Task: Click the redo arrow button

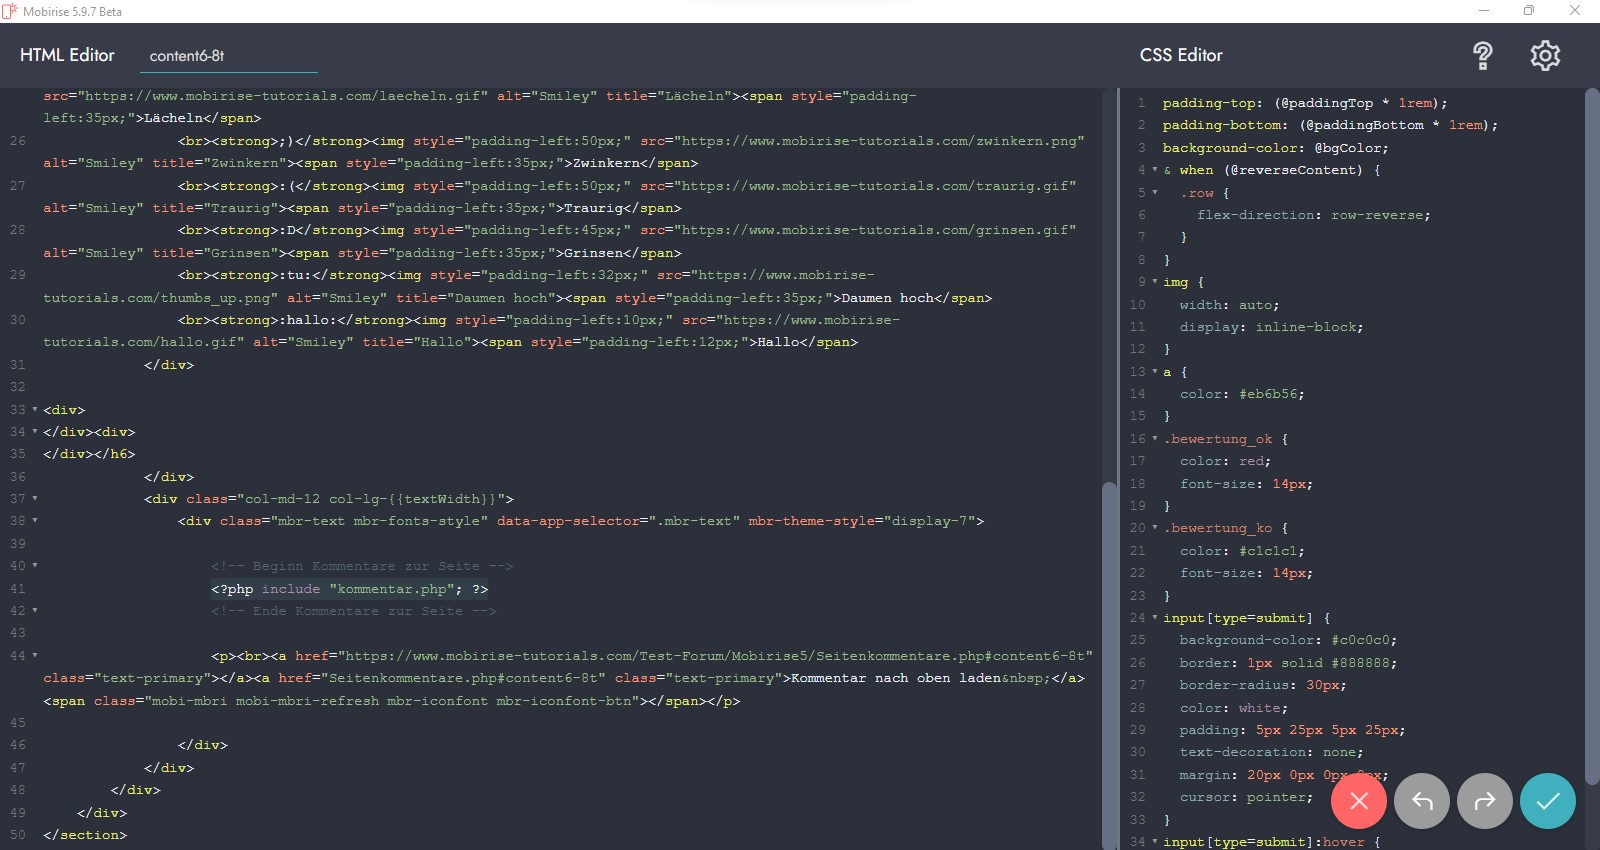Action: 1484,801
